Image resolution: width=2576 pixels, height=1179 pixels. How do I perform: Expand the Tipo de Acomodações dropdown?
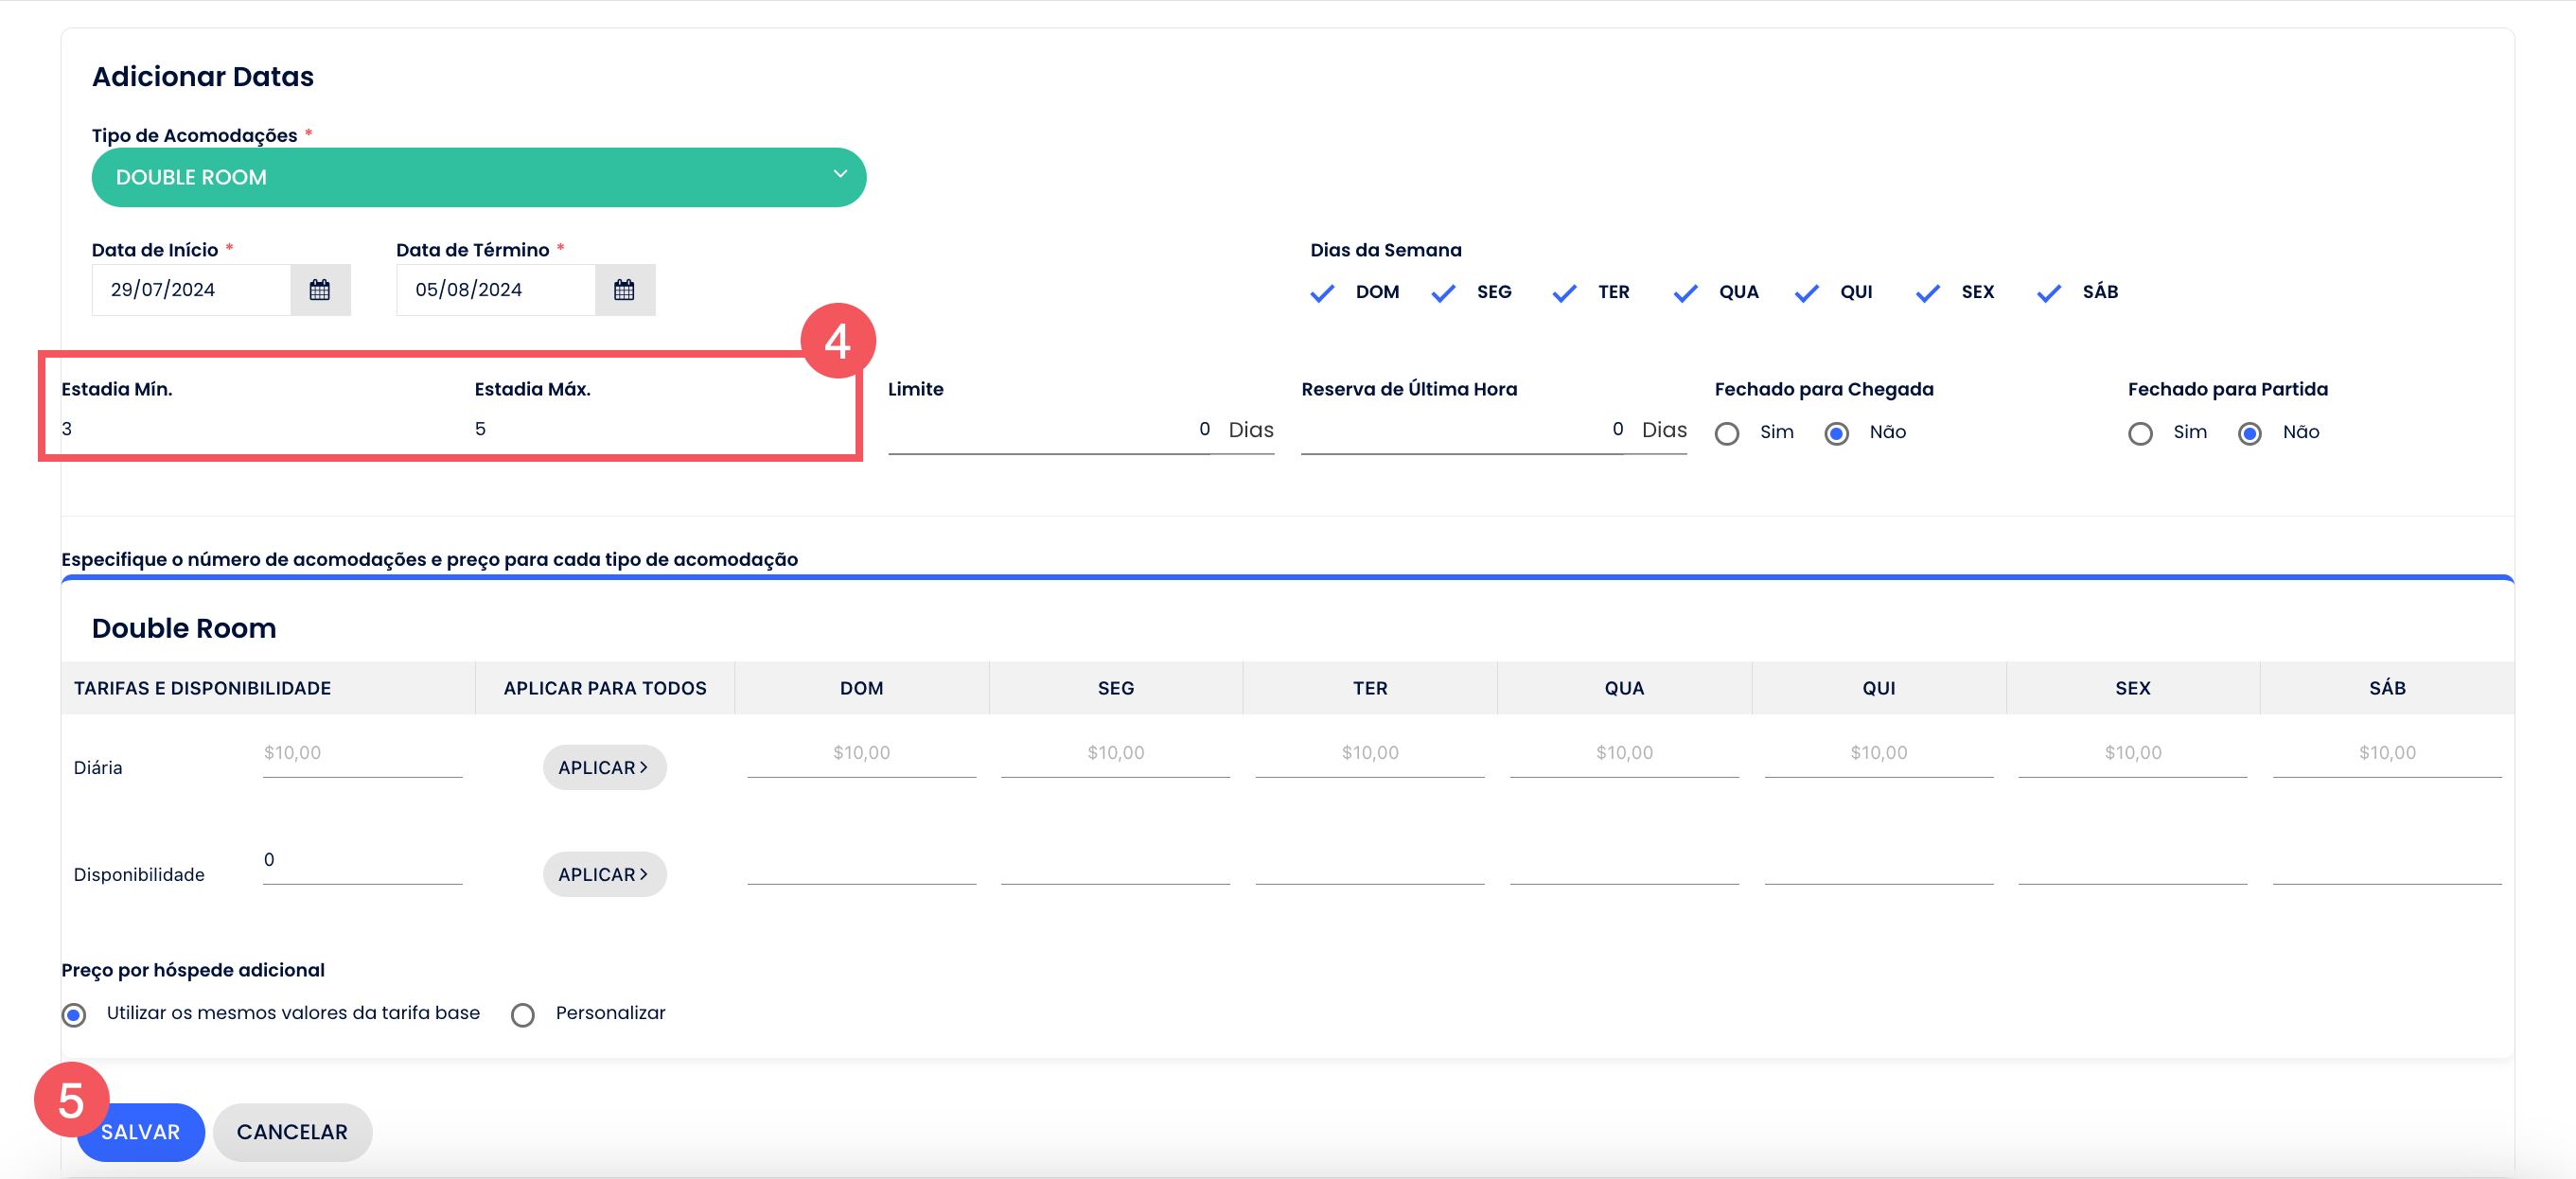(x=478, y=177)
